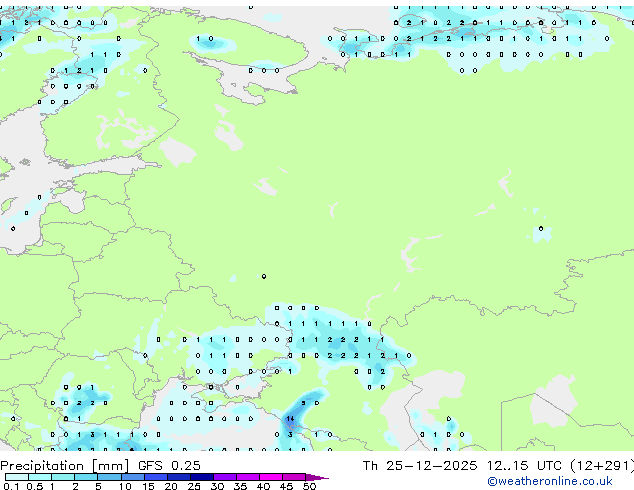Click the weatheronline.co.uk copyright link

(x=550, y=481)
